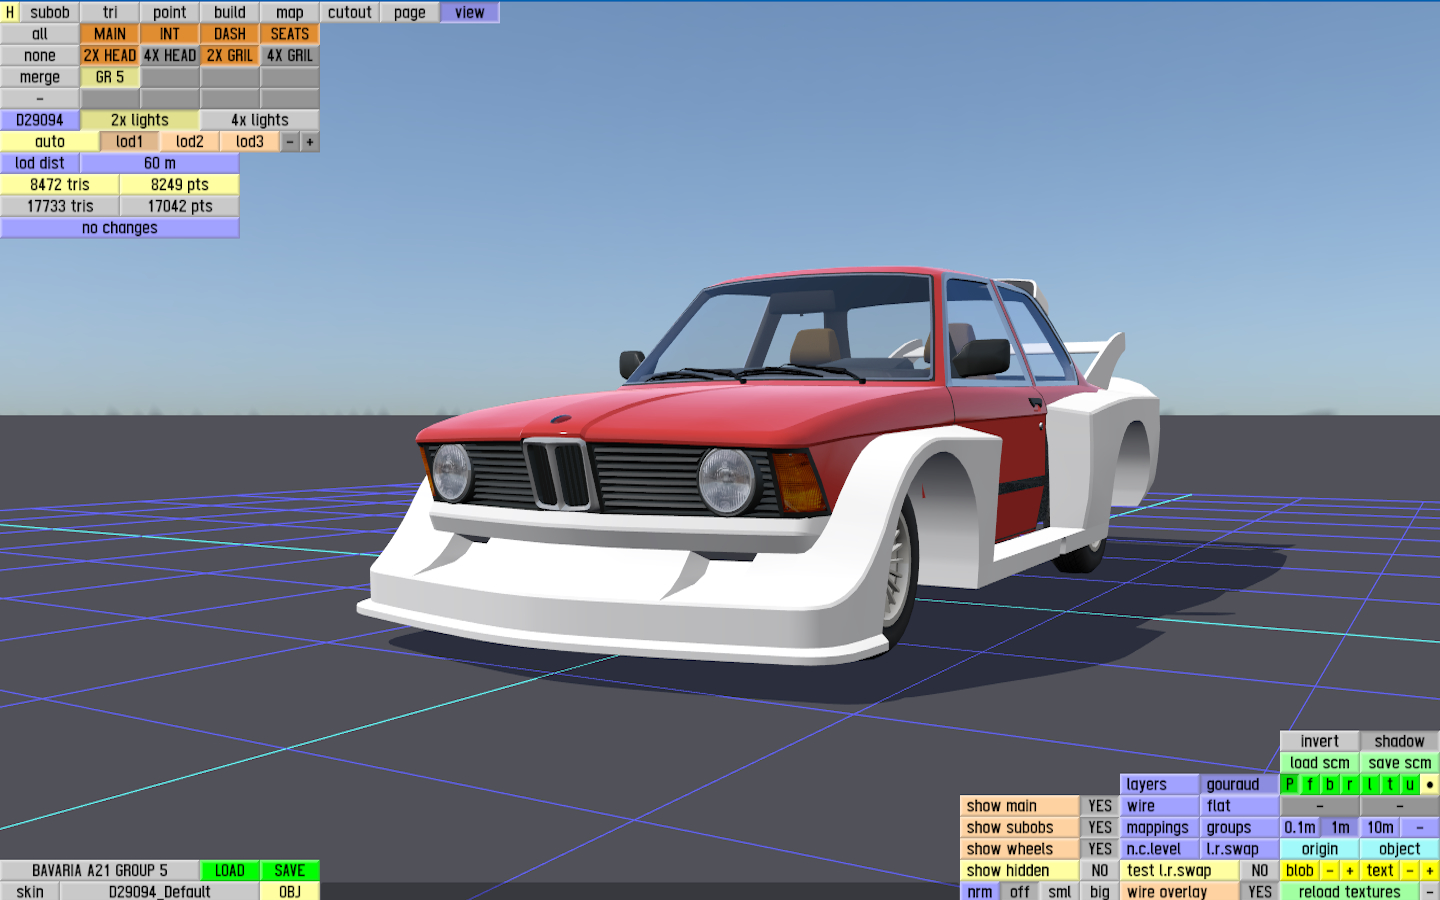Switch to the view mode tab
Viewport: 1440px width, 900px height.
click(470, 12)
